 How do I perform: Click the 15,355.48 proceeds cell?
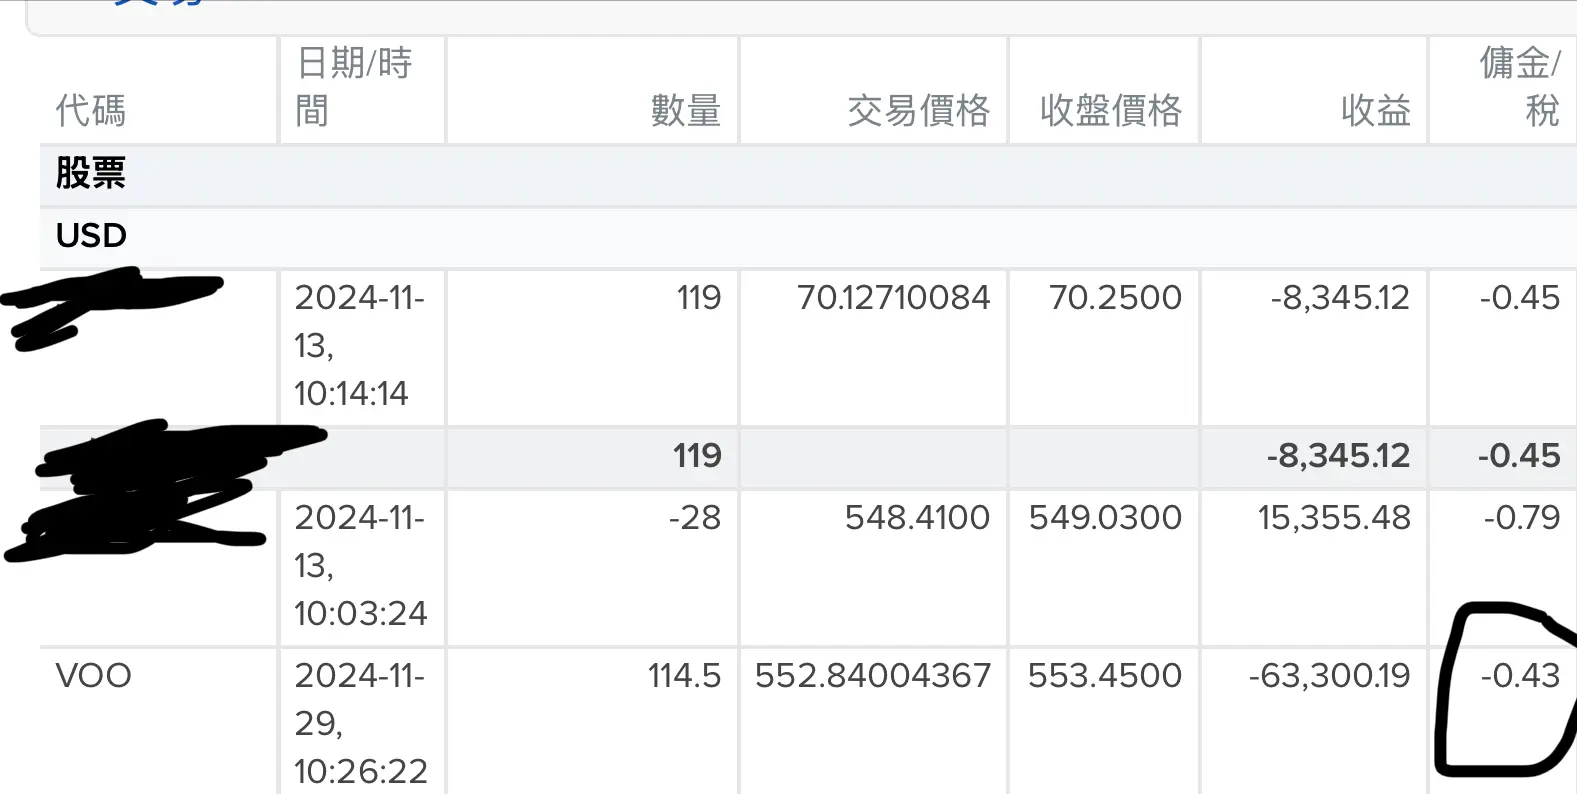(1334, 518)
